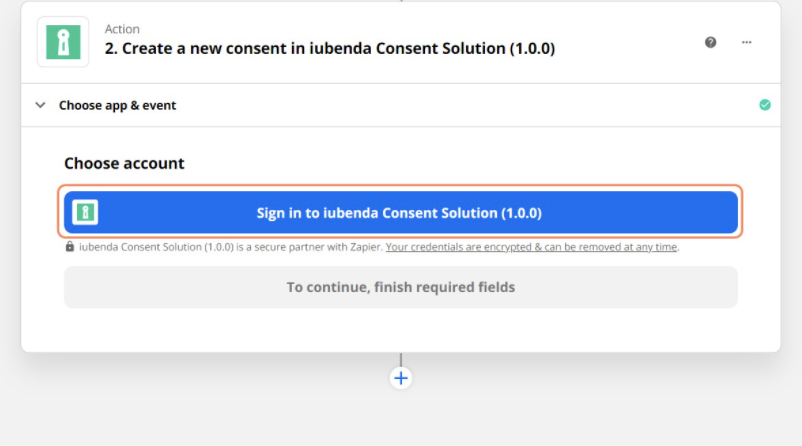Screen dimensions: 802x446
Task: Click the connector line above the plus button
Action: [x=401, y=360]
